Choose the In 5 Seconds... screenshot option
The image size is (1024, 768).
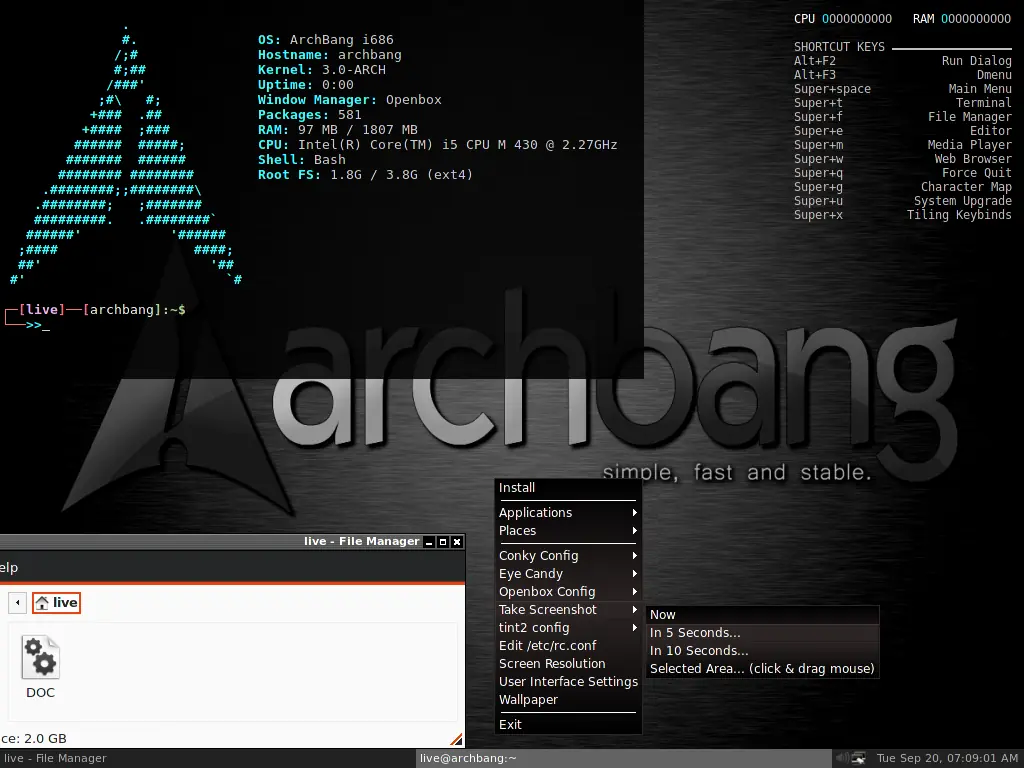coord(762,633)
